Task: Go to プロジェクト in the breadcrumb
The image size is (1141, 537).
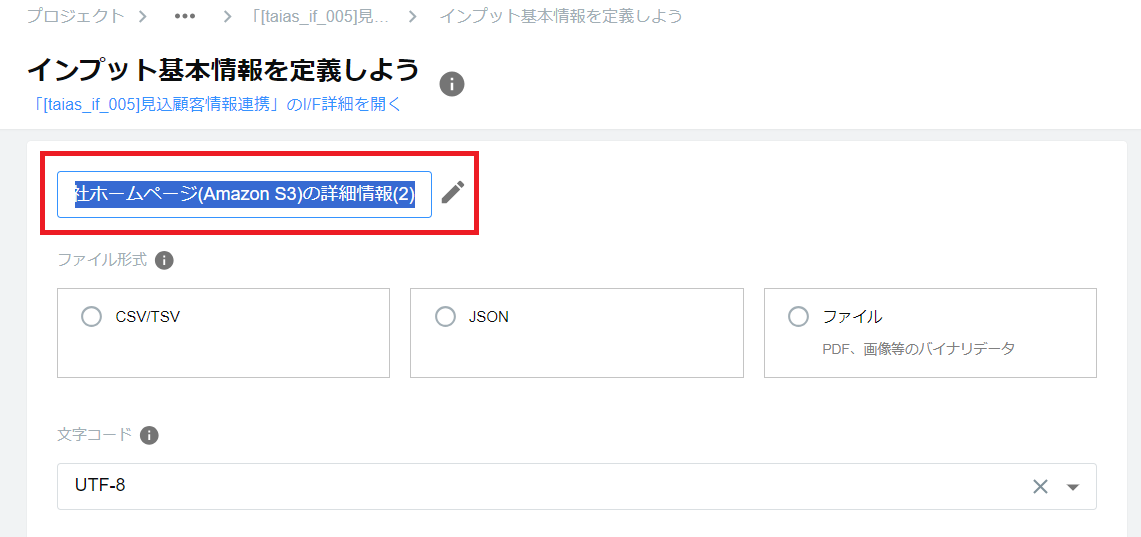Action: 76,17
